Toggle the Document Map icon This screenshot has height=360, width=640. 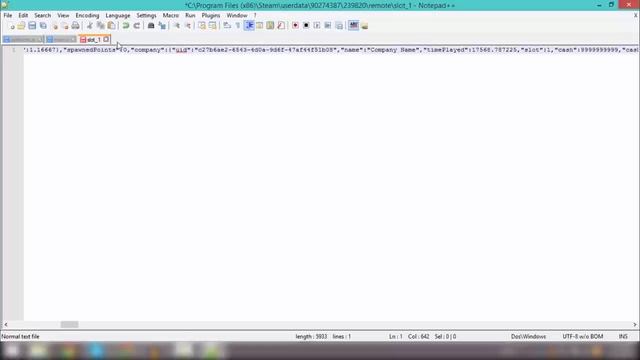[x=270, y=26]
